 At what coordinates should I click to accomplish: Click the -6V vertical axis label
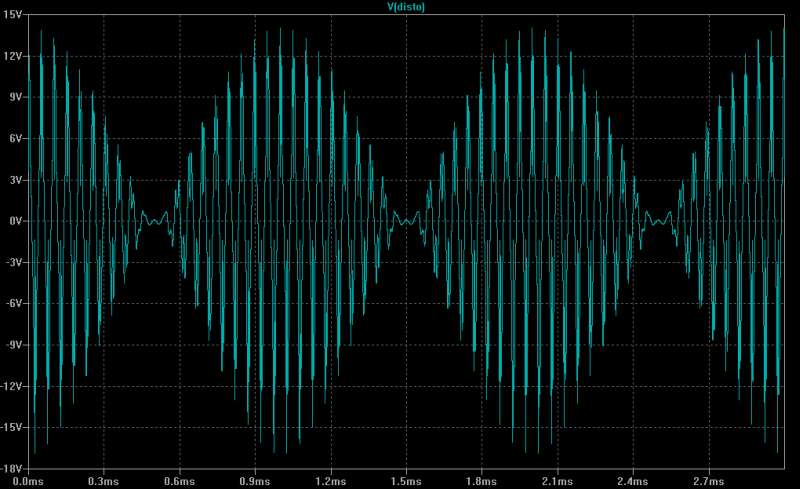click(x=13, y=304)
